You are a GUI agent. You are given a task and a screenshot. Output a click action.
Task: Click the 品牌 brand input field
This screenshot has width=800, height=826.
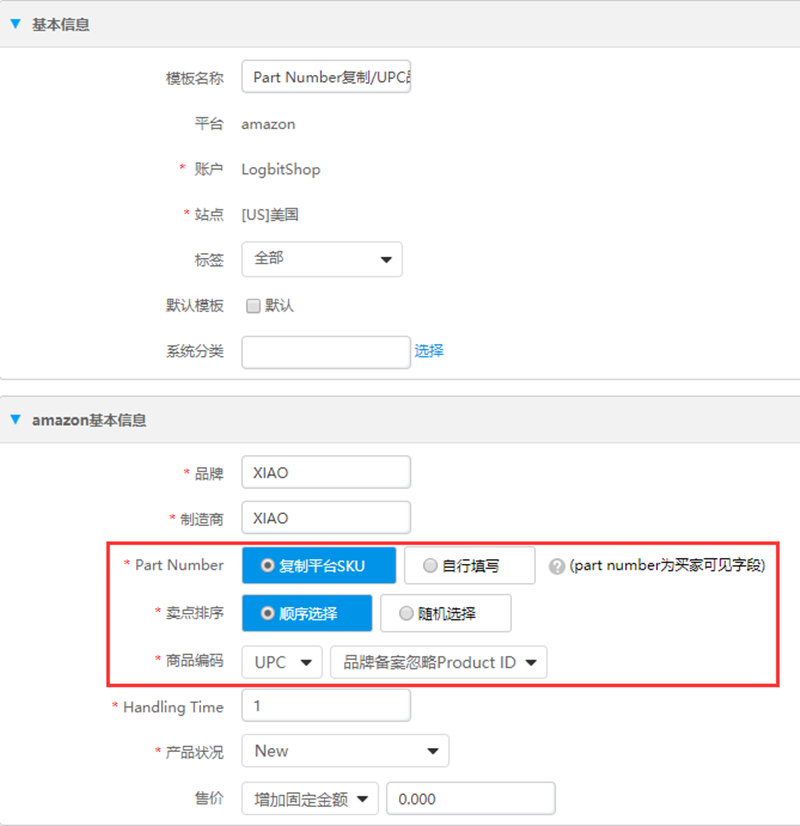coord(326,473)
